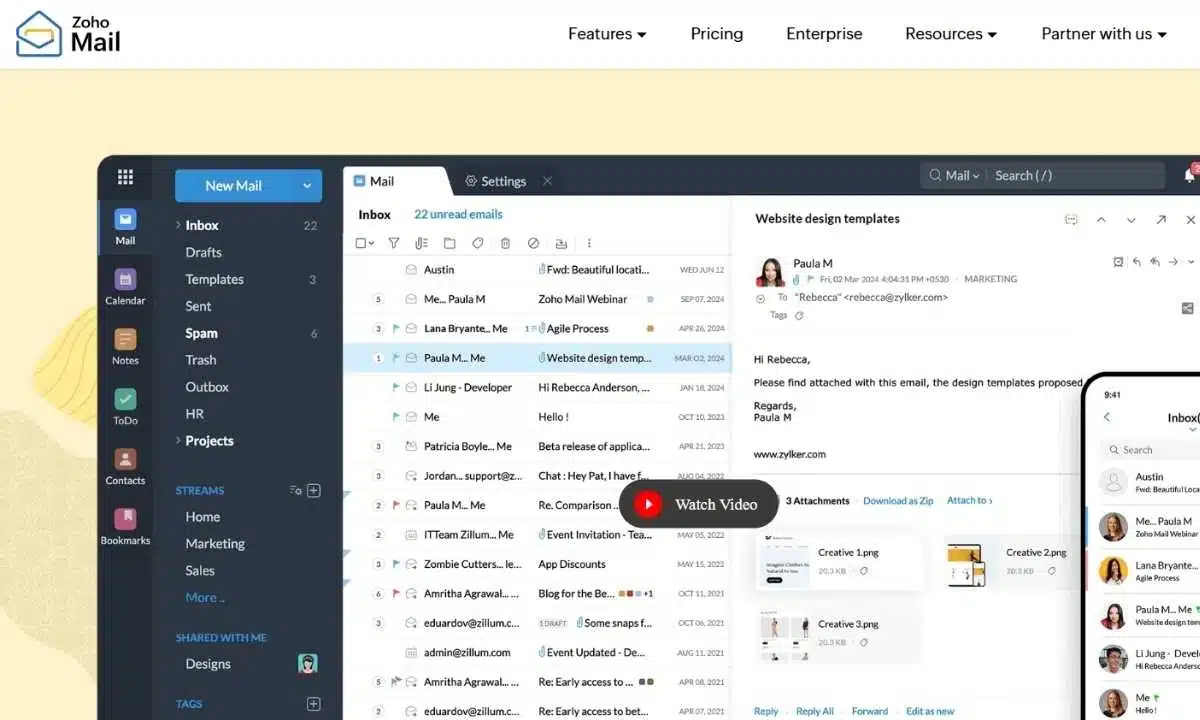Open the Contacts app in sidebar
1200x720 pixels.
point(125,467)
